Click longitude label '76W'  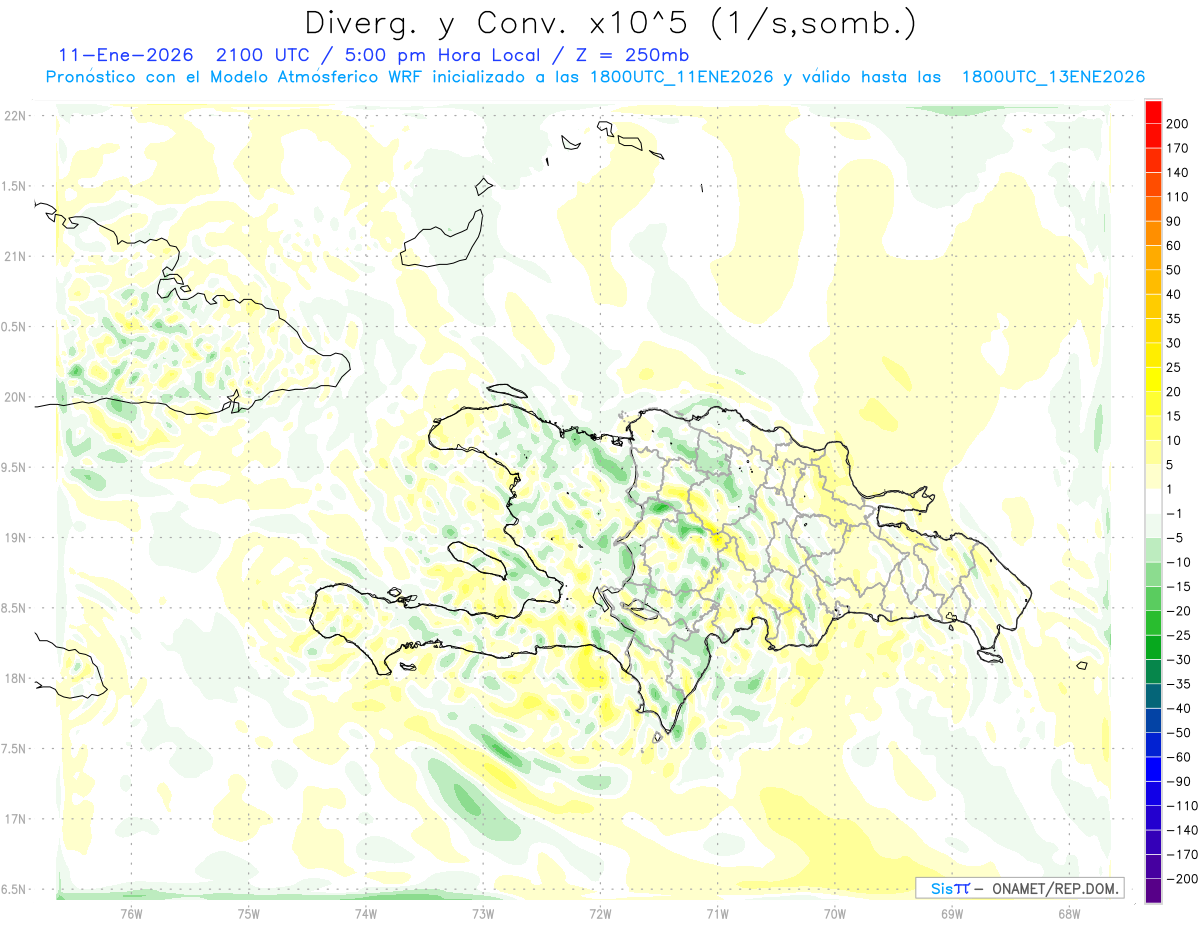coord(131,913)
